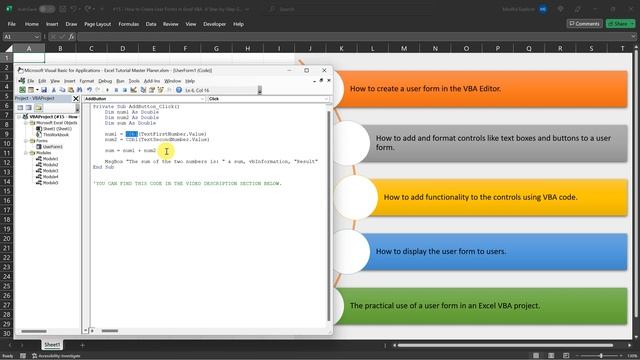The width and height of the screenshot is (640, 360).
Task: Click the Excel Search box
Action: click(351, 9)
